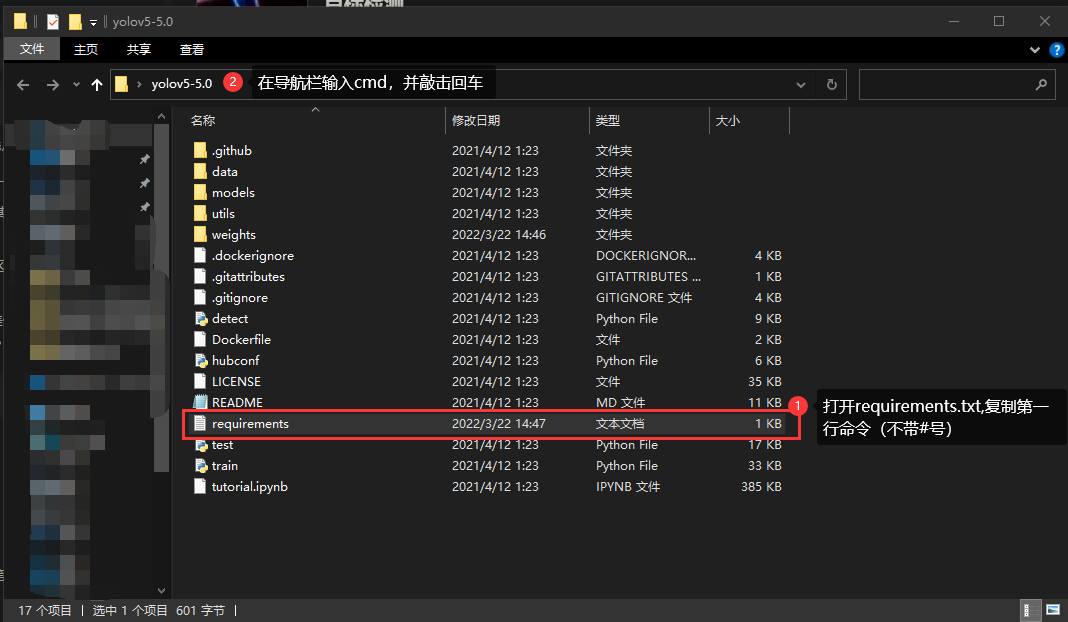1068x622 pixels.
Task: Switch to large icons view layout
Action: point(1053,610)
